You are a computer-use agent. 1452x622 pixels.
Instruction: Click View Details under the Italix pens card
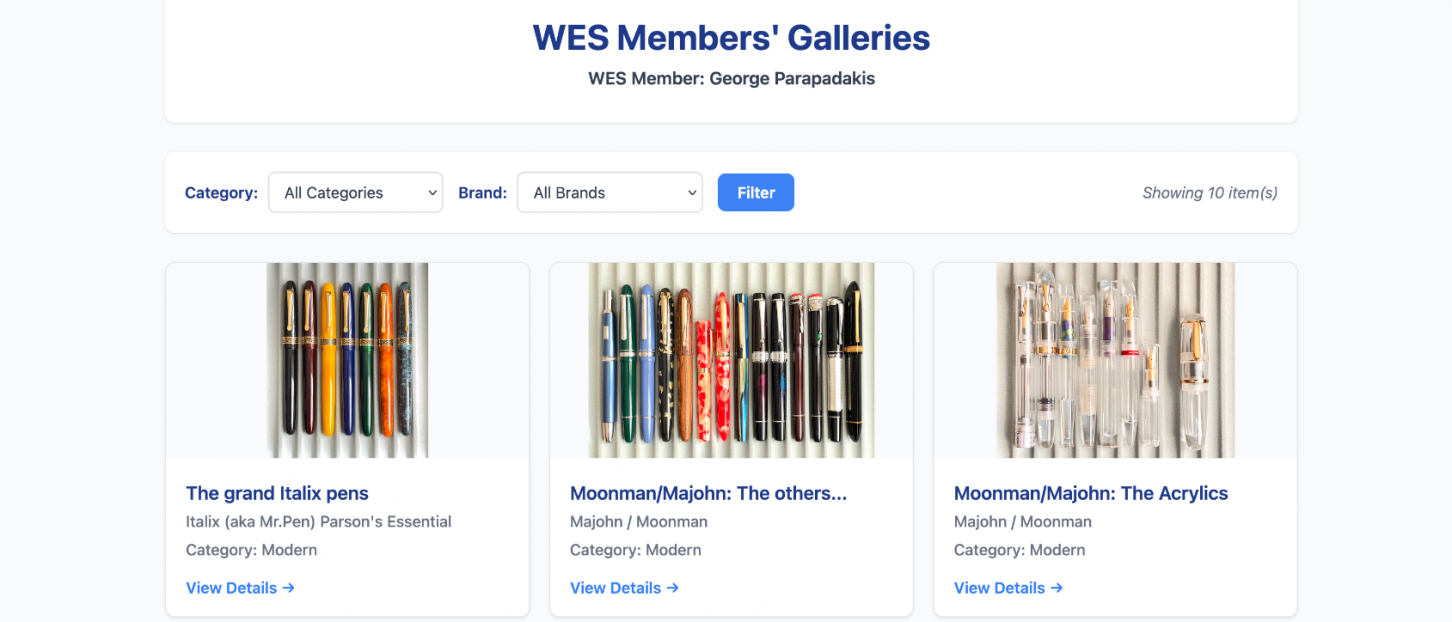pyautogui.click(x=231, y=587)
